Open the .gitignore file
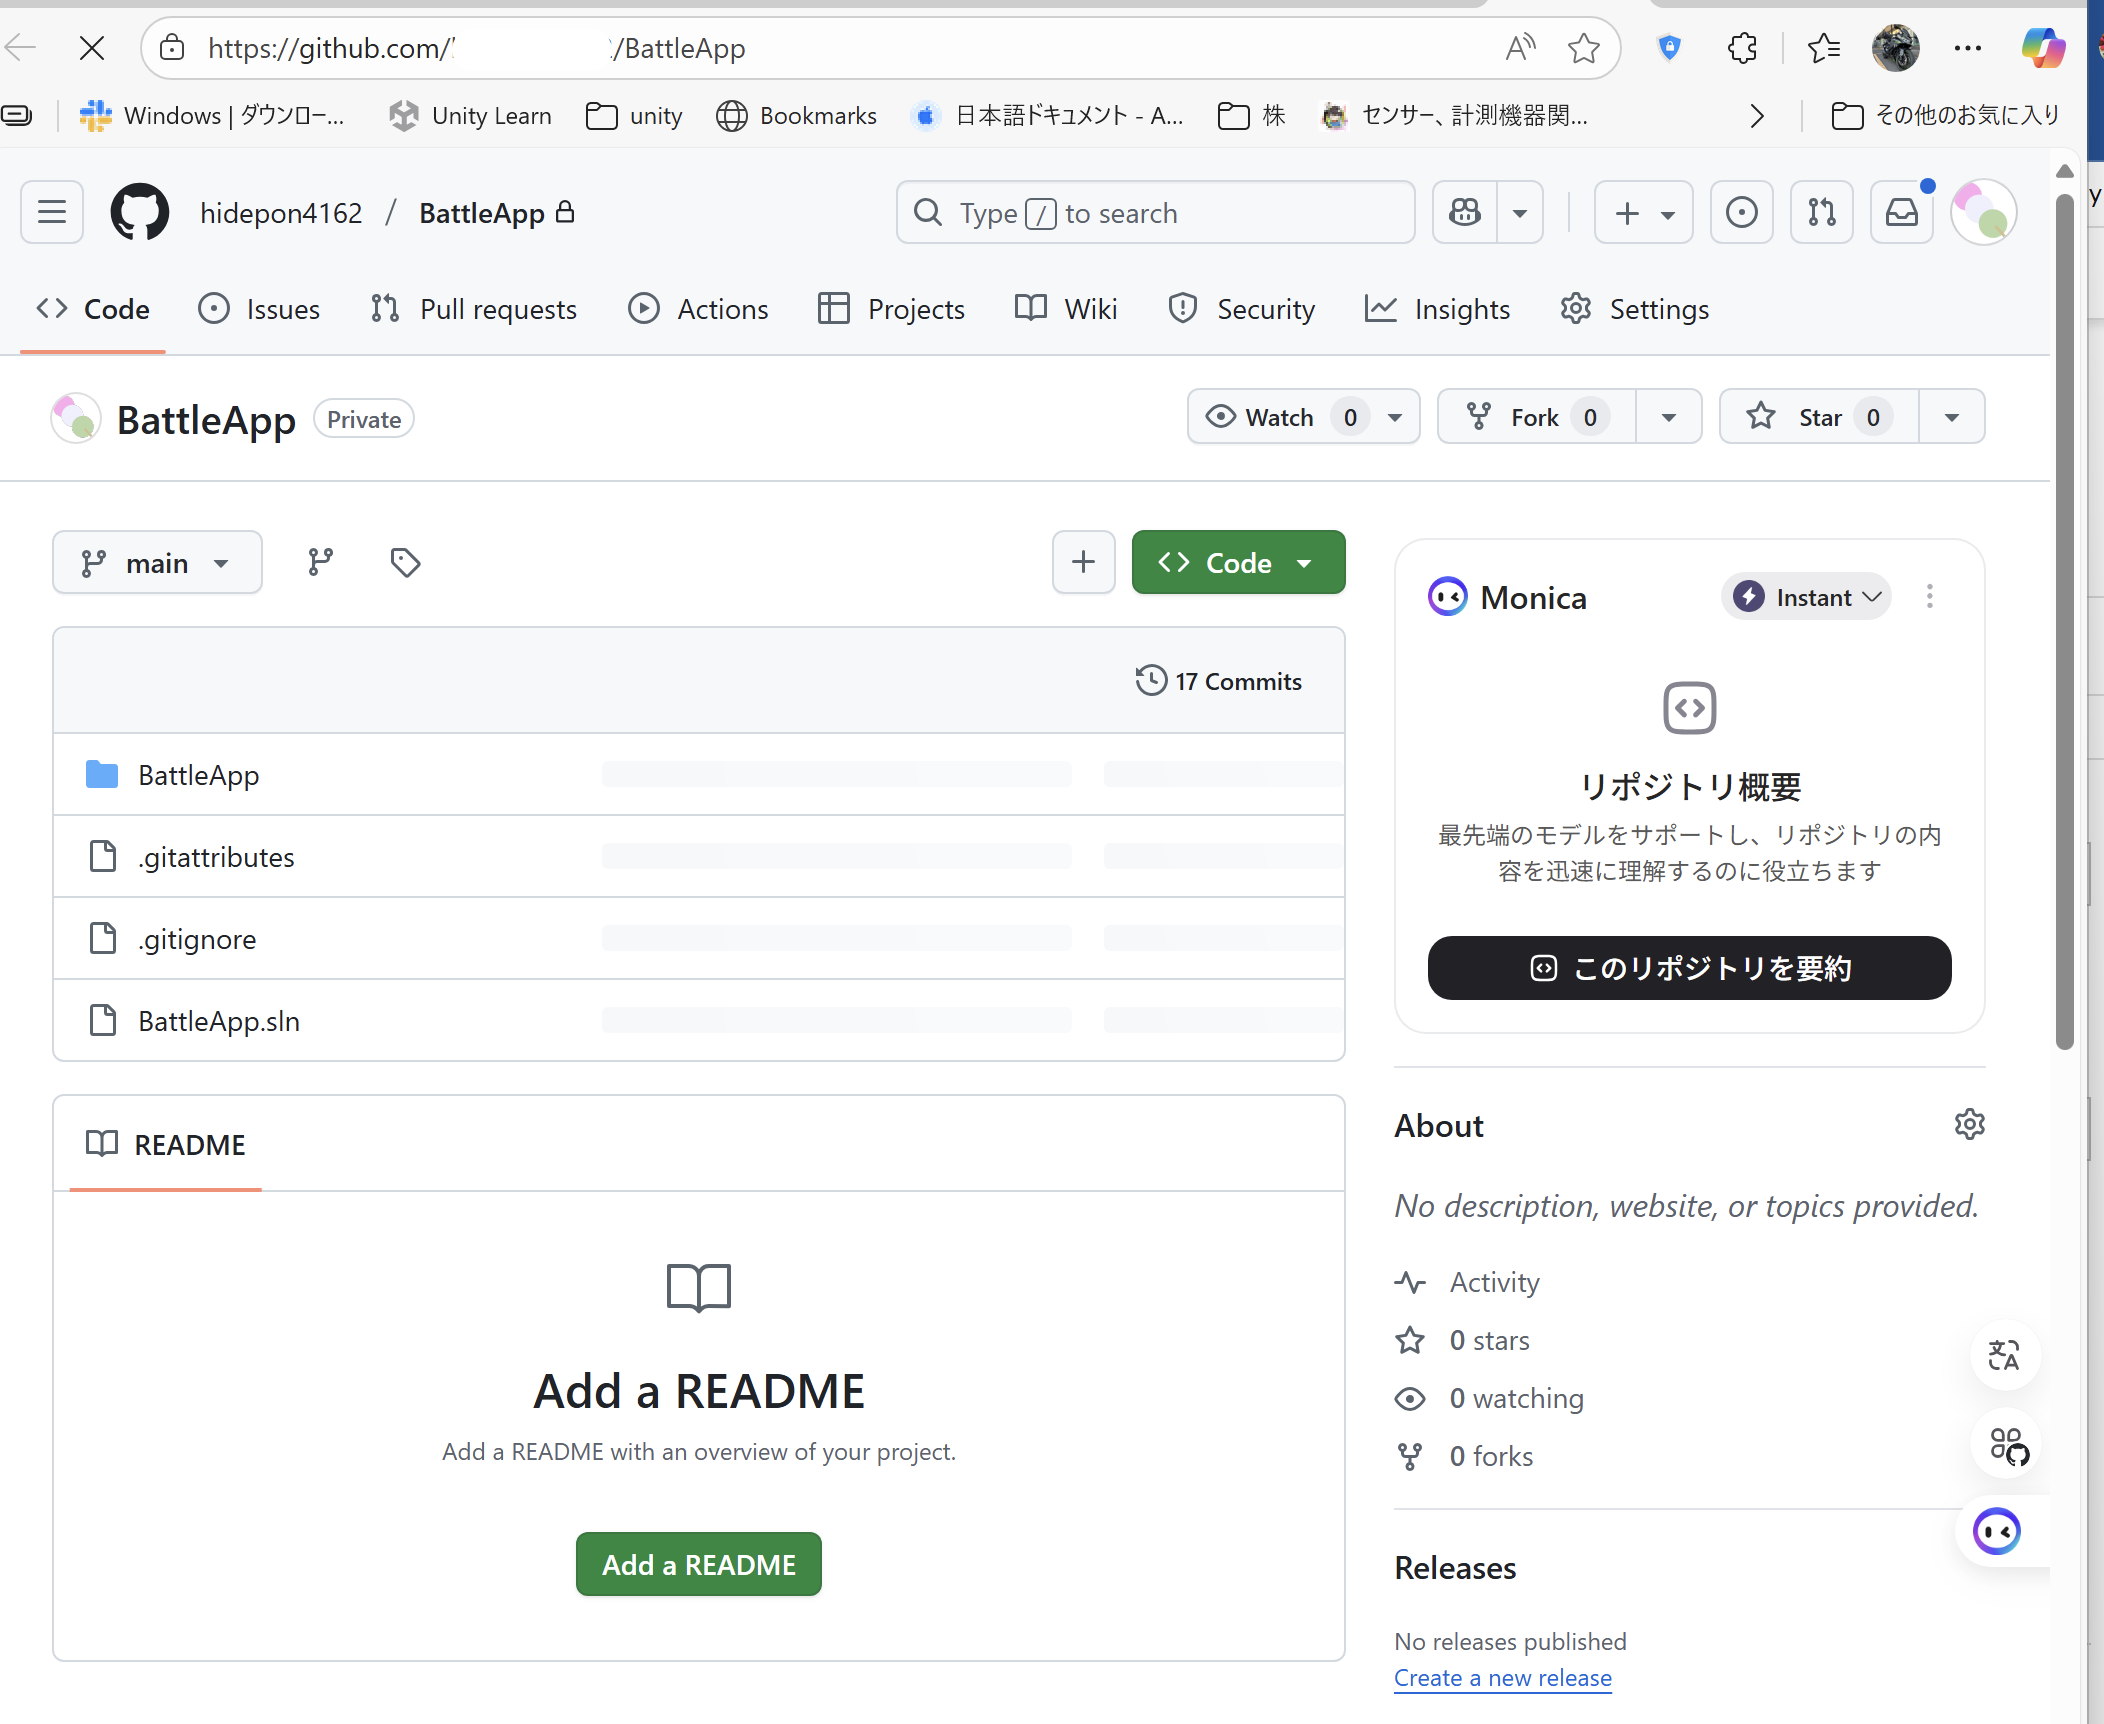The width and height of the screenshot is (2104, 1724). [x=197, y=939]
